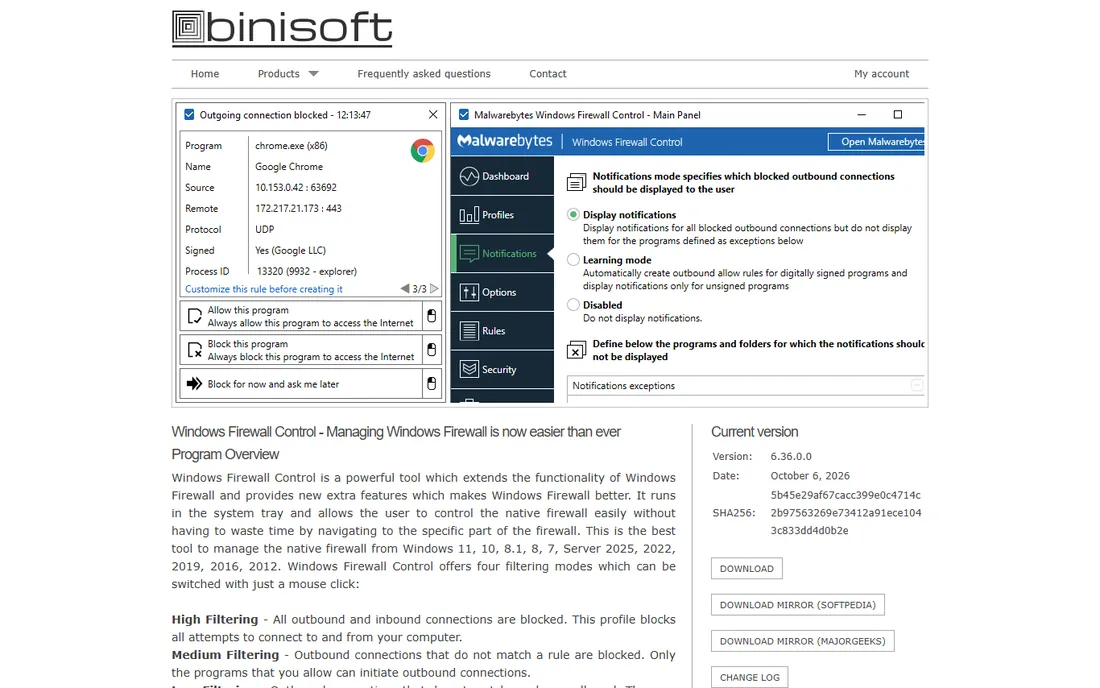1100x688 pixels.
Task: Open the Home page
Action: click(x=205, y=74)
